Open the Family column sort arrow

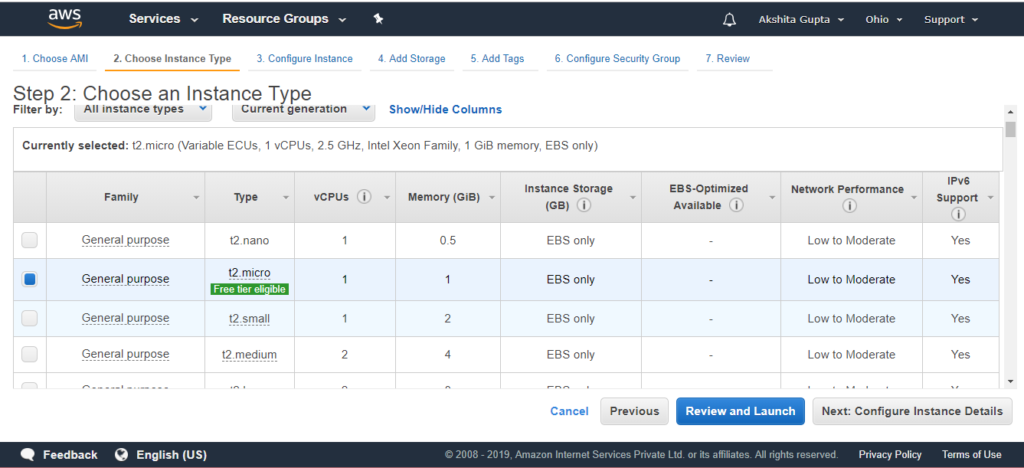197,197
